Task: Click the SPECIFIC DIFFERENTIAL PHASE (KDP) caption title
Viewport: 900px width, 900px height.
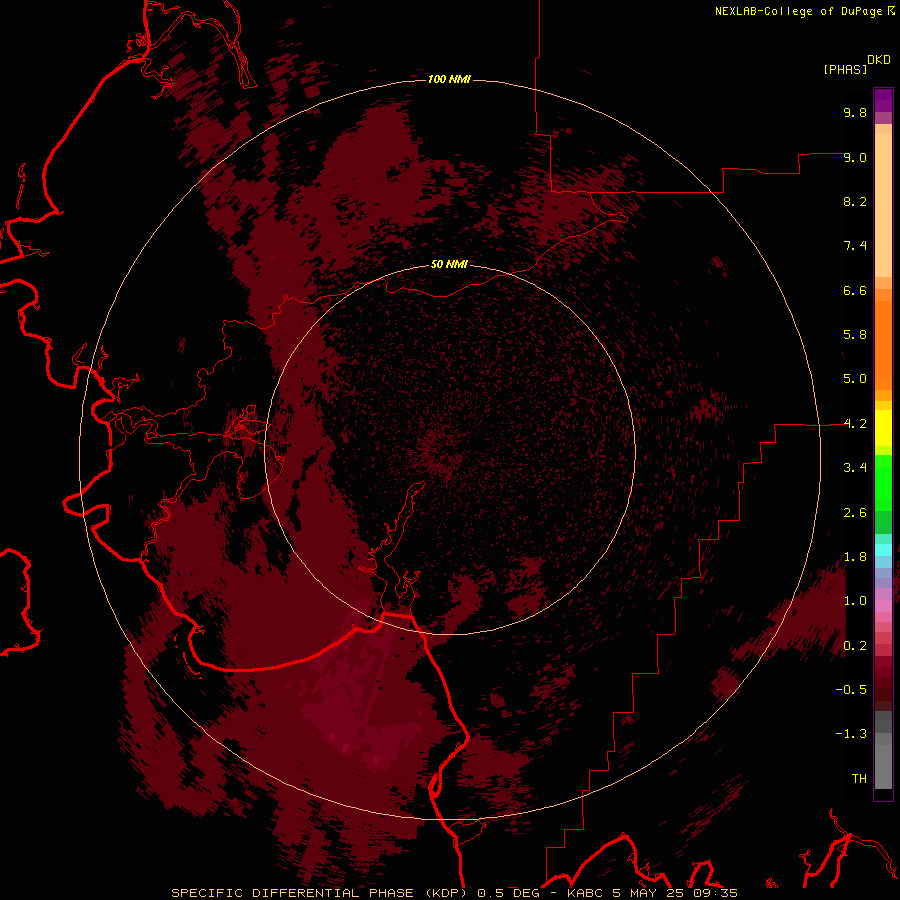Action: 320,893
